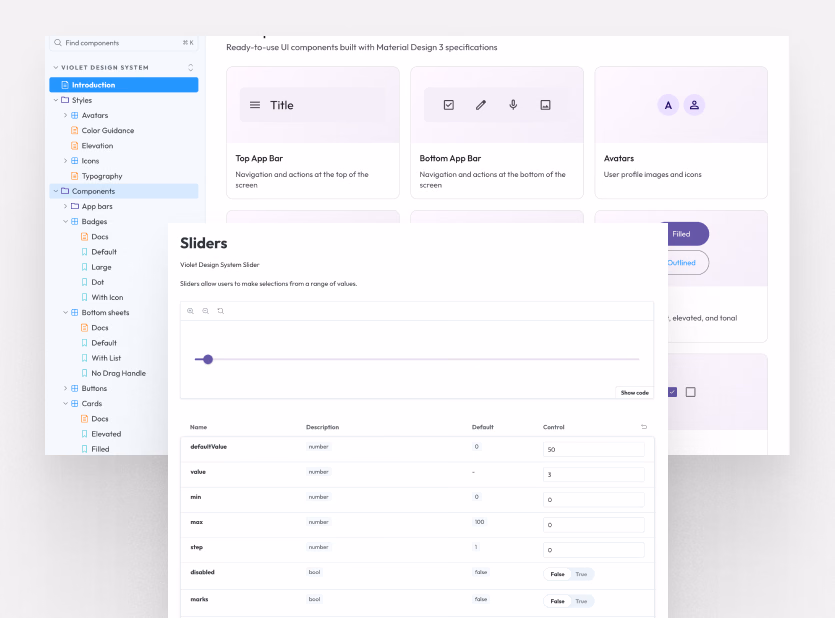The height and width of the screenshot is (618, 835).
Task: Click the Filled button preview
Action: coord(688,234)
